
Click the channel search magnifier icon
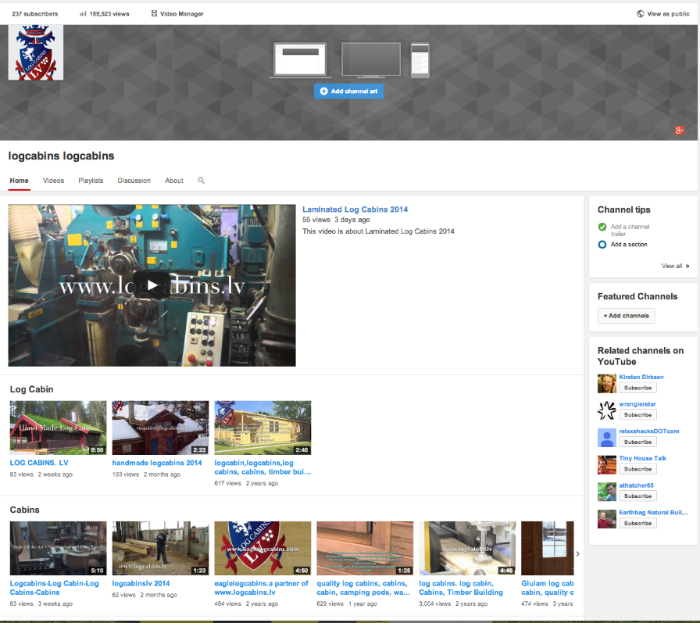pyautogui.click(x=201, y=180)
